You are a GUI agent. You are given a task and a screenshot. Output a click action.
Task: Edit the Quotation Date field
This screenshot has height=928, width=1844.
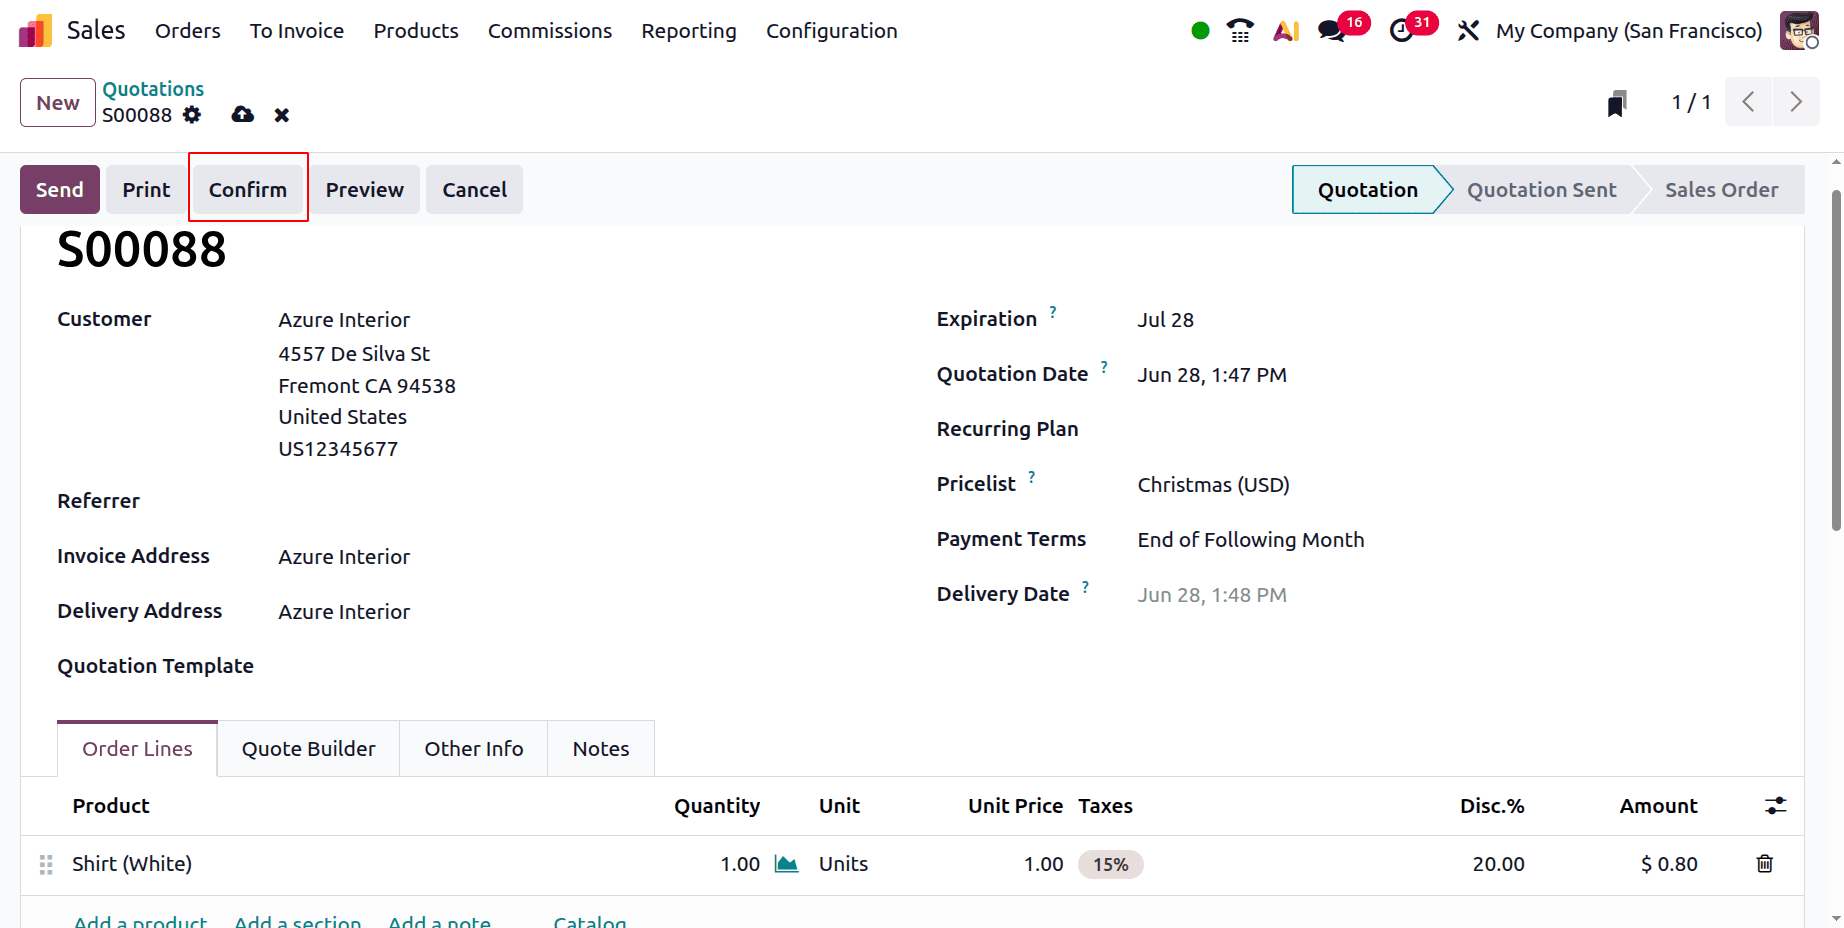(x=1212, y=375)
